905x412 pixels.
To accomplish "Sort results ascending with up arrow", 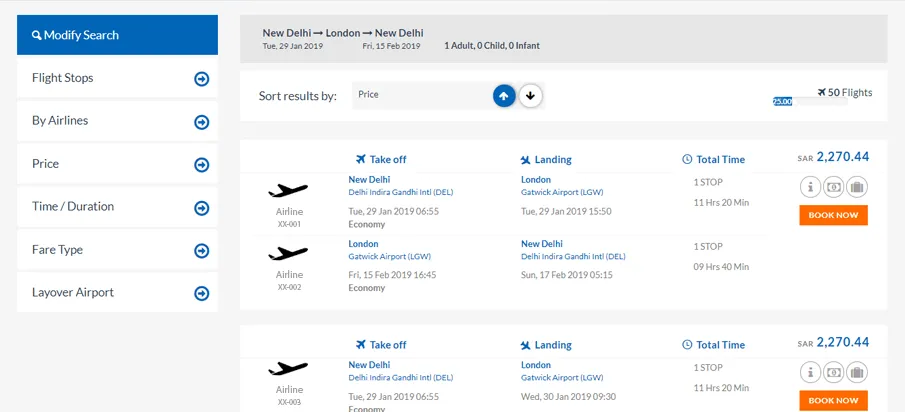I will pyautogui.click(x=504, y=96).
